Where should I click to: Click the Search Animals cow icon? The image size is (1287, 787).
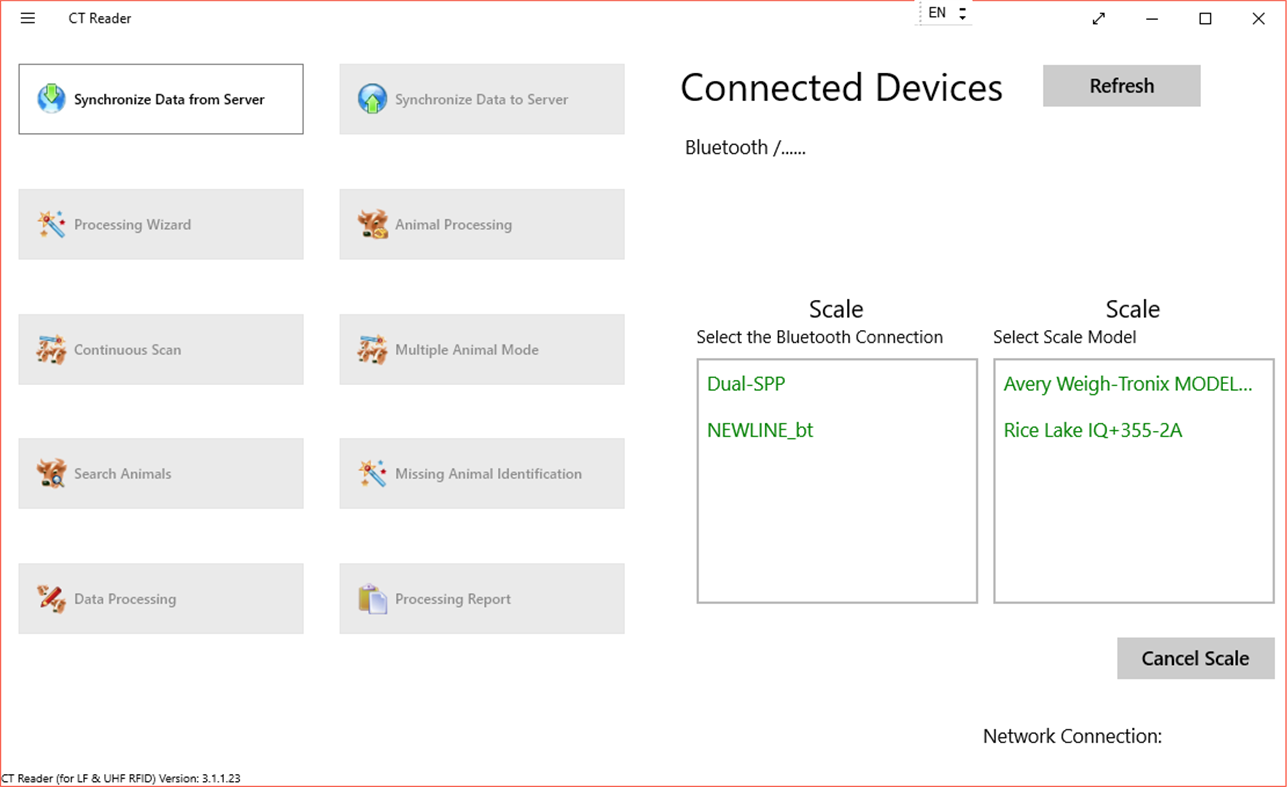point(50,473)
